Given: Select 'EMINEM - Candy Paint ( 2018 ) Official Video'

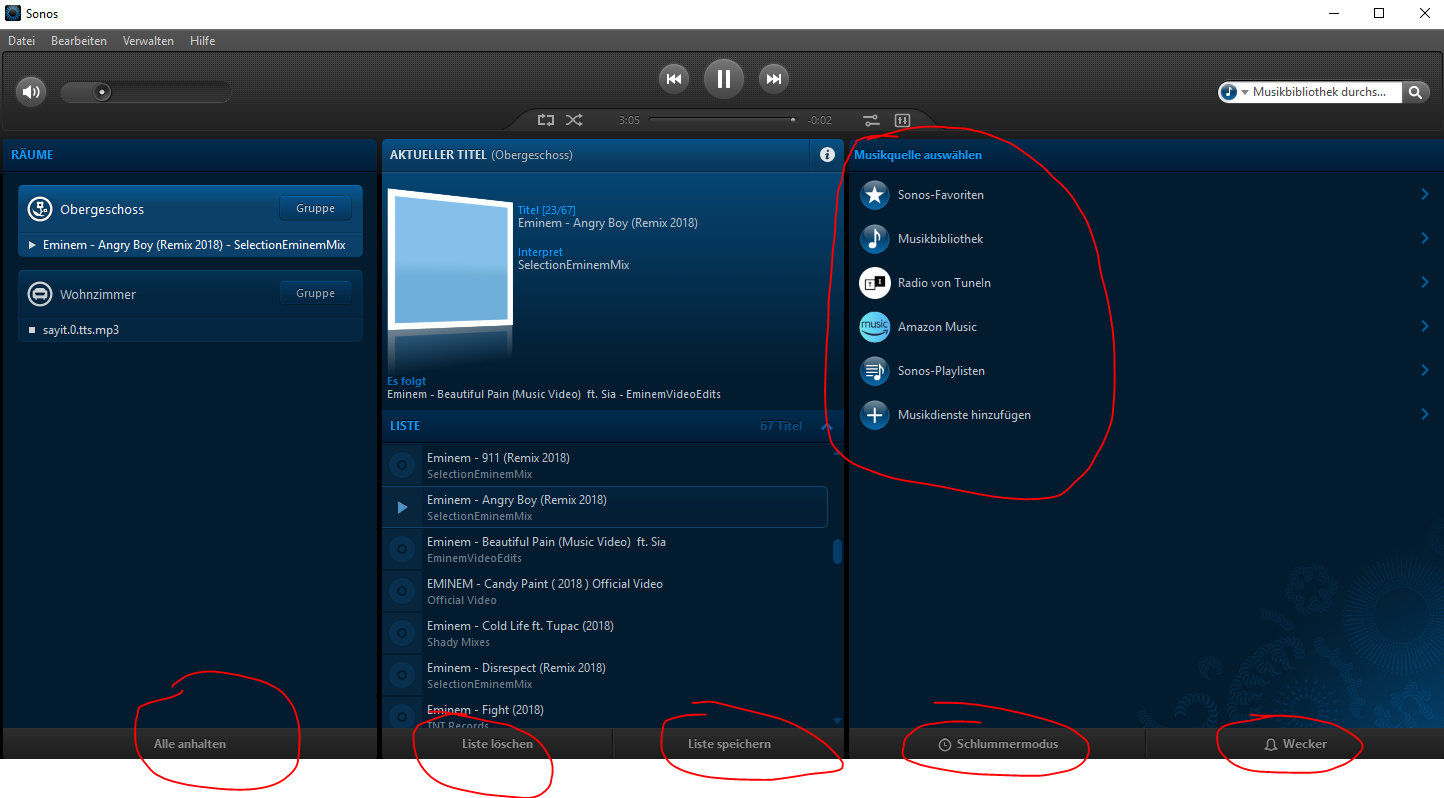Looking at the screenshot, I should pyautogui.click(x=604, y=592).
